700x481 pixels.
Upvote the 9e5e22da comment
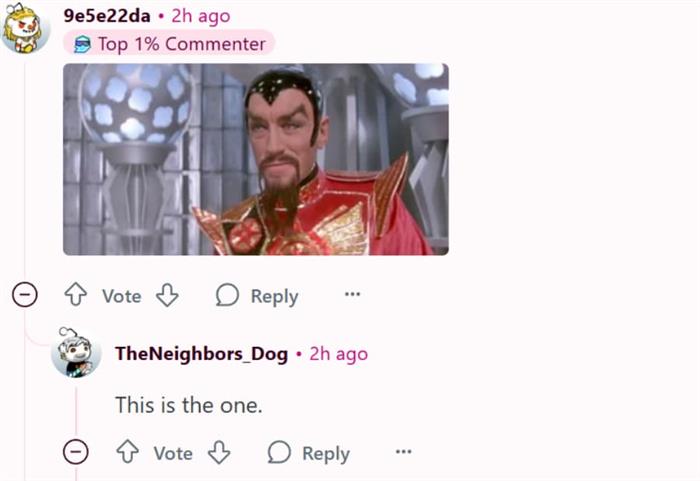(x=76, y=294)
